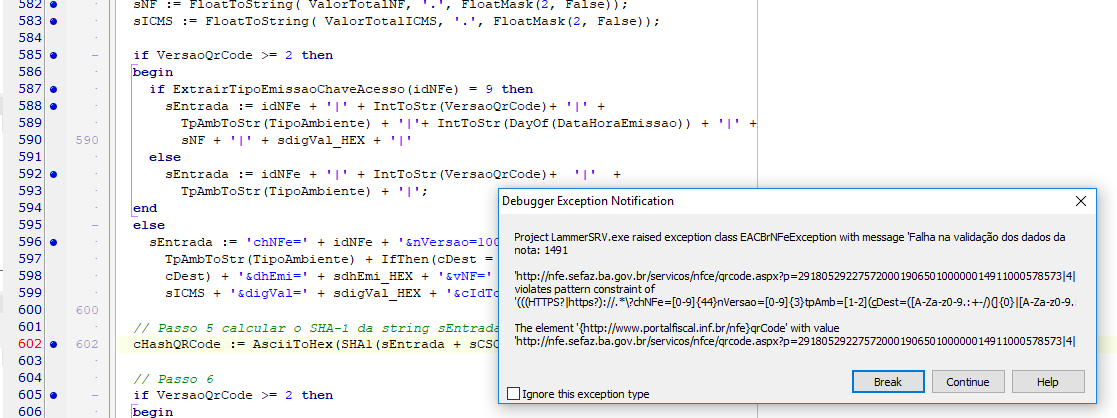Click 'The element {http://www.portalfiscal.inf.br/nfe}qrCode' text
The image size is (1117, 418).
pos(677,328)
